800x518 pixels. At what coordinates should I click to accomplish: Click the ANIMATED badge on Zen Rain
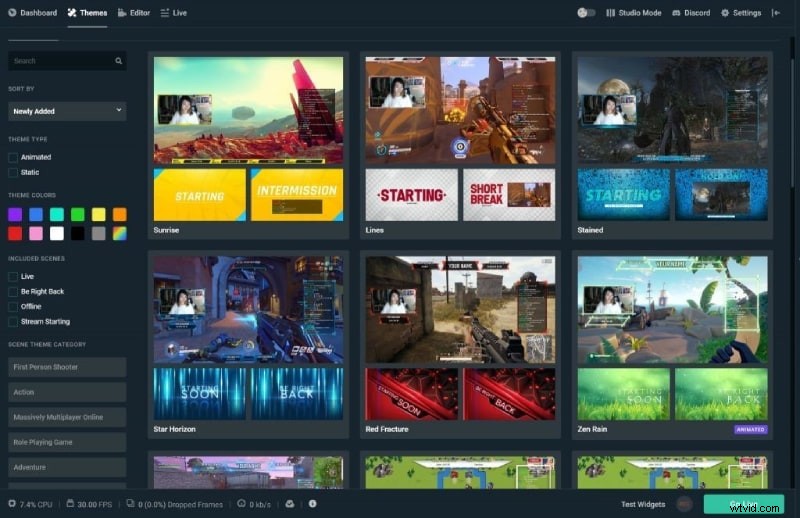[x=751, y=430]
